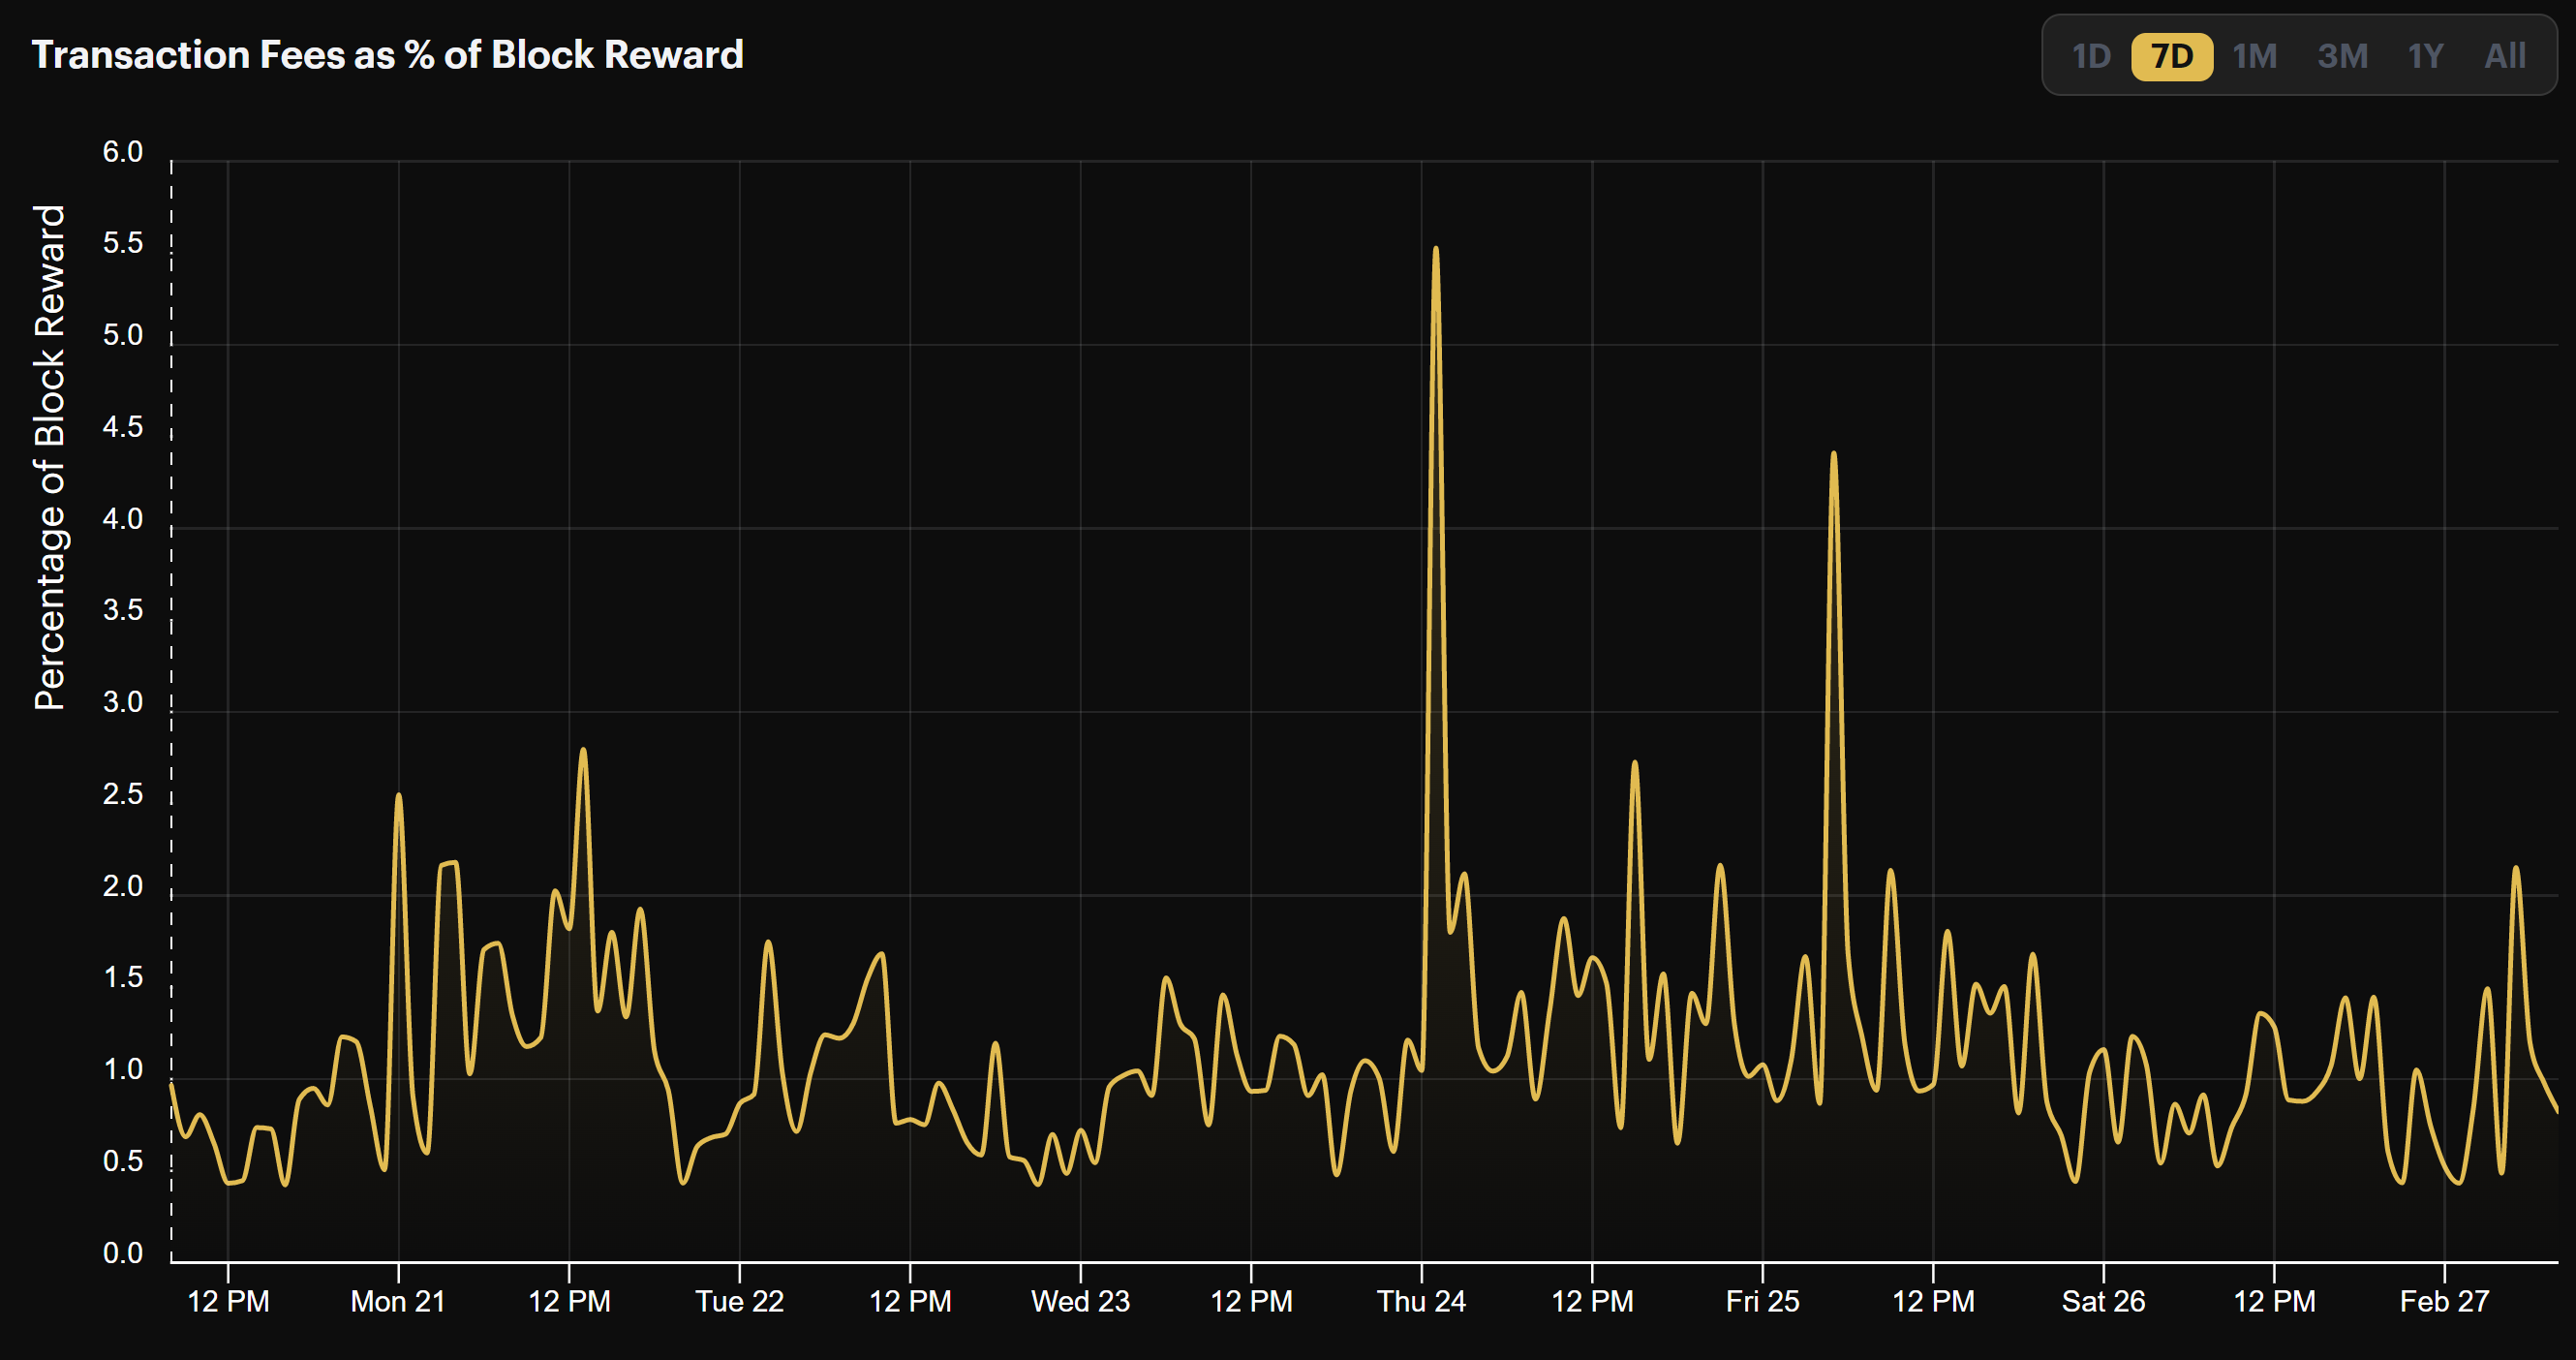Image resolution: width=2576 pixels, height=1360 pixels.
Task: Click the highlighted 7D selector pill
Action: point(2171,57)
